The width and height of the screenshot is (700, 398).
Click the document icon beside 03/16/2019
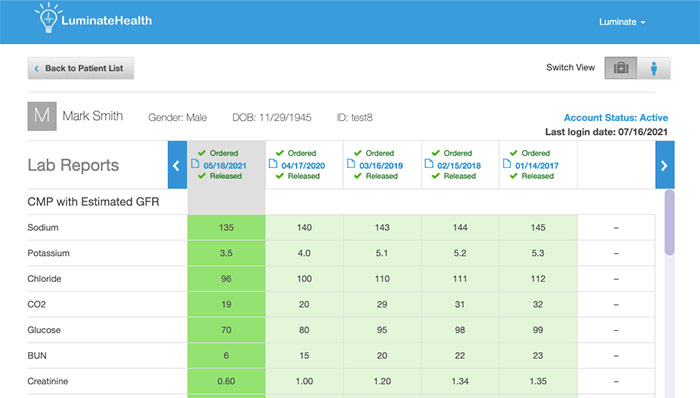pos(351,164)
